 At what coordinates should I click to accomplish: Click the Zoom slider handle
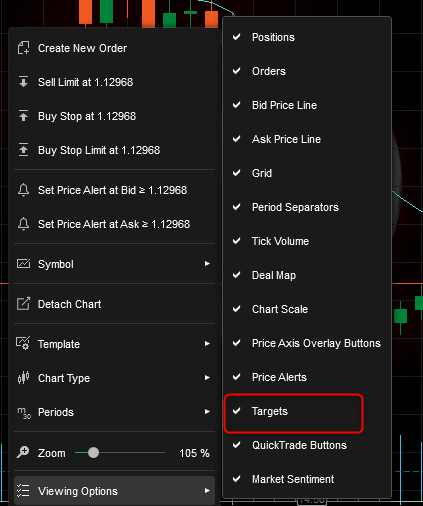point(94,453)
